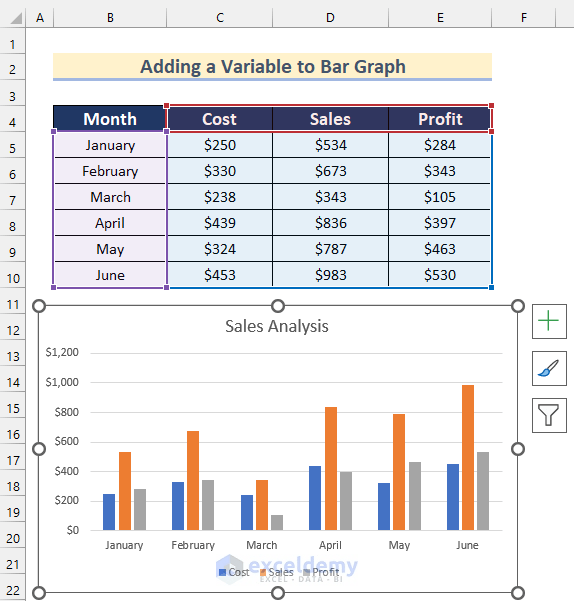Select column B header
This screenshot has height=601, width=574.
pos(110,18)
